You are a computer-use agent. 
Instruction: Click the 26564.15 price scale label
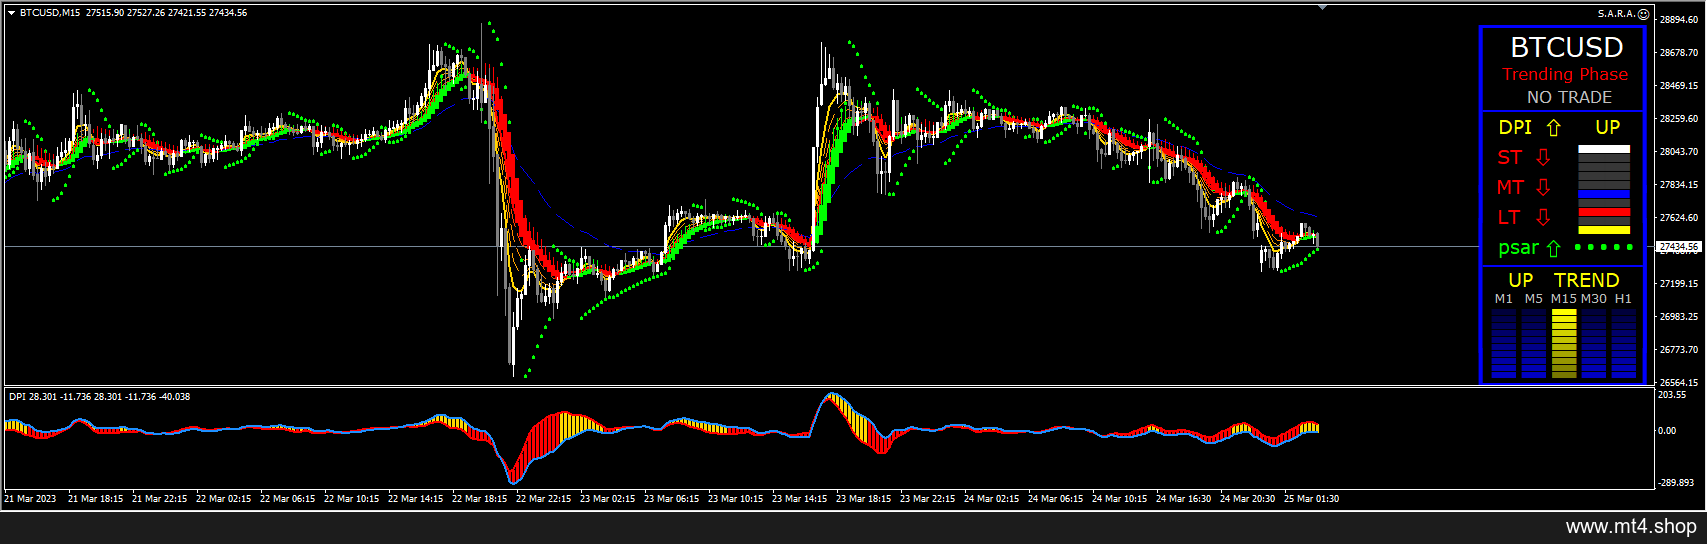[x=1679, y=382]
